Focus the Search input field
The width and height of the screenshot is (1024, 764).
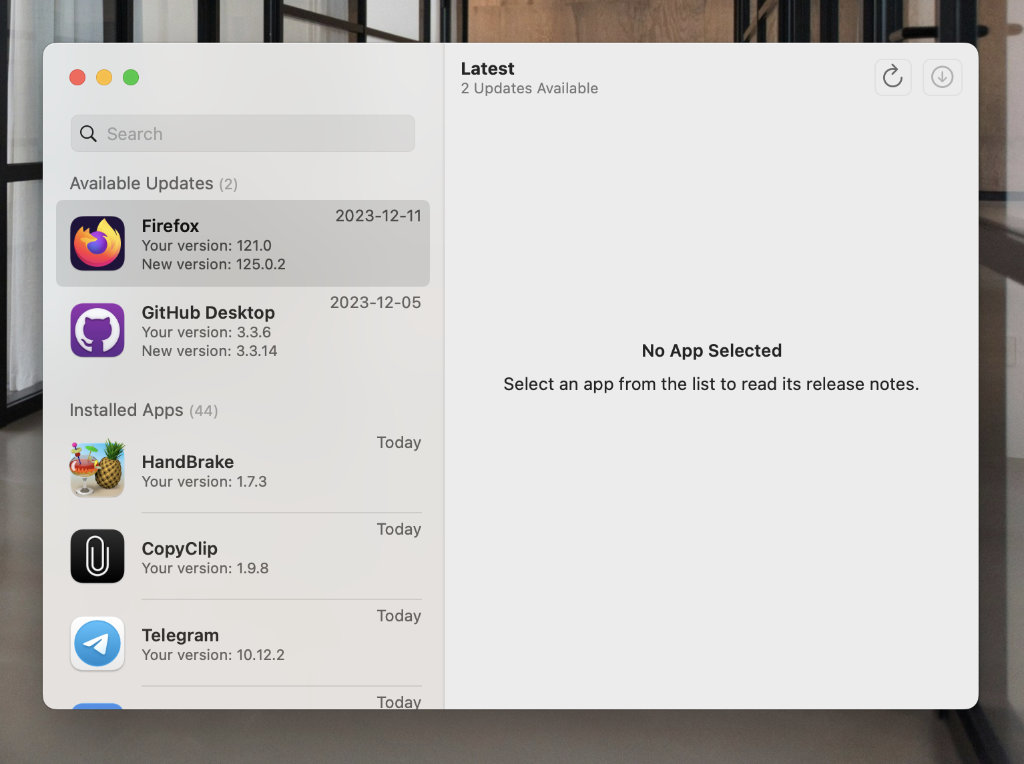click(243, 134)
